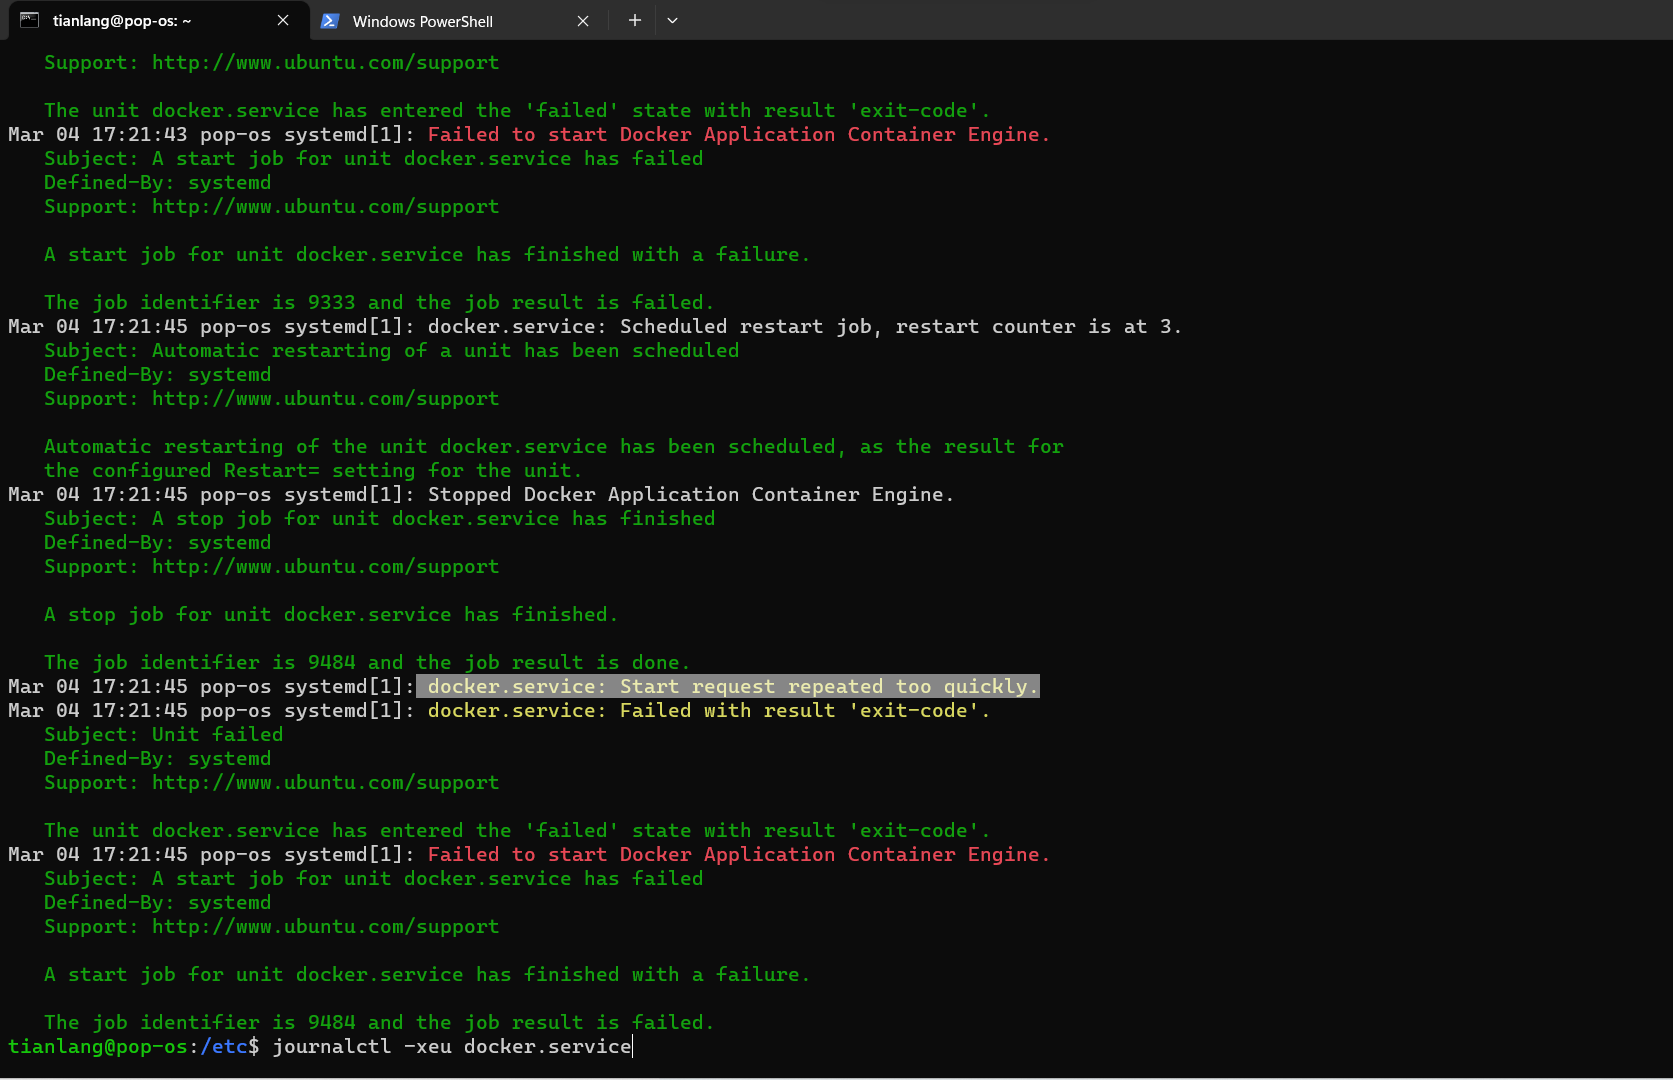
Task: Click the 'tianlang@pop-os:/etc$' prompt
Action: point(134,1046)
